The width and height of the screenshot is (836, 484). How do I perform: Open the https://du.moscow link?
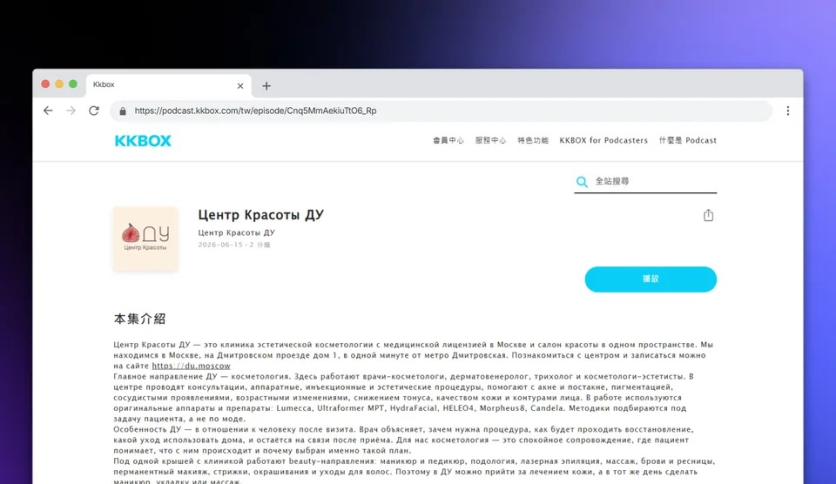[191, 366]
